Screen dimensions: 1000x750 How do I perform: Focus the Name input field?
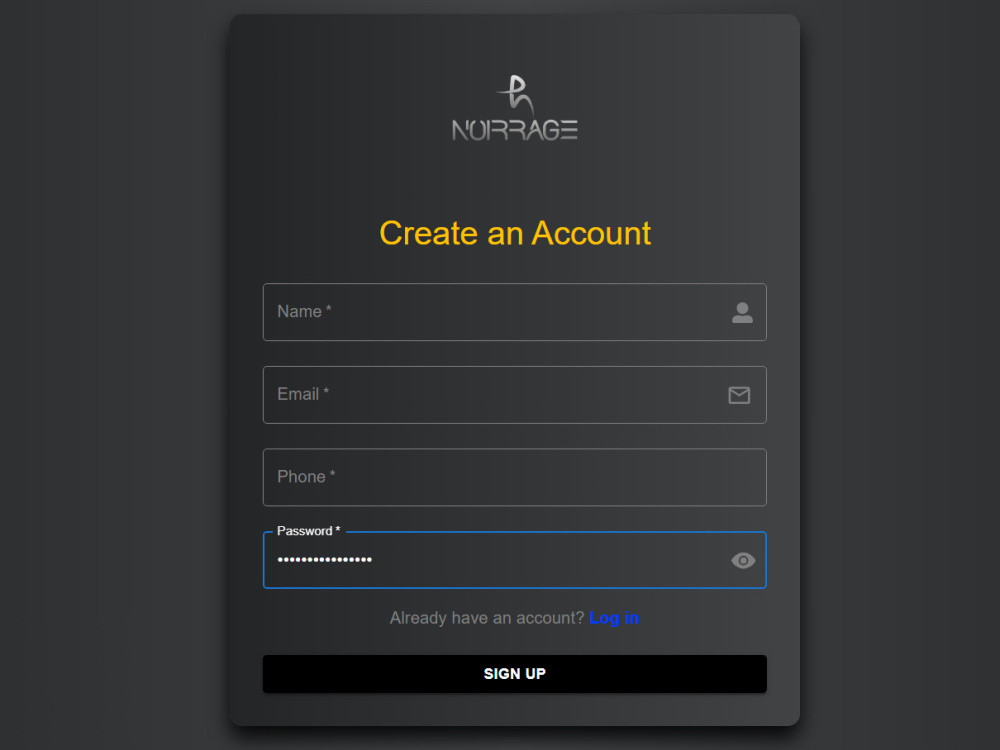tap(515, 312)
